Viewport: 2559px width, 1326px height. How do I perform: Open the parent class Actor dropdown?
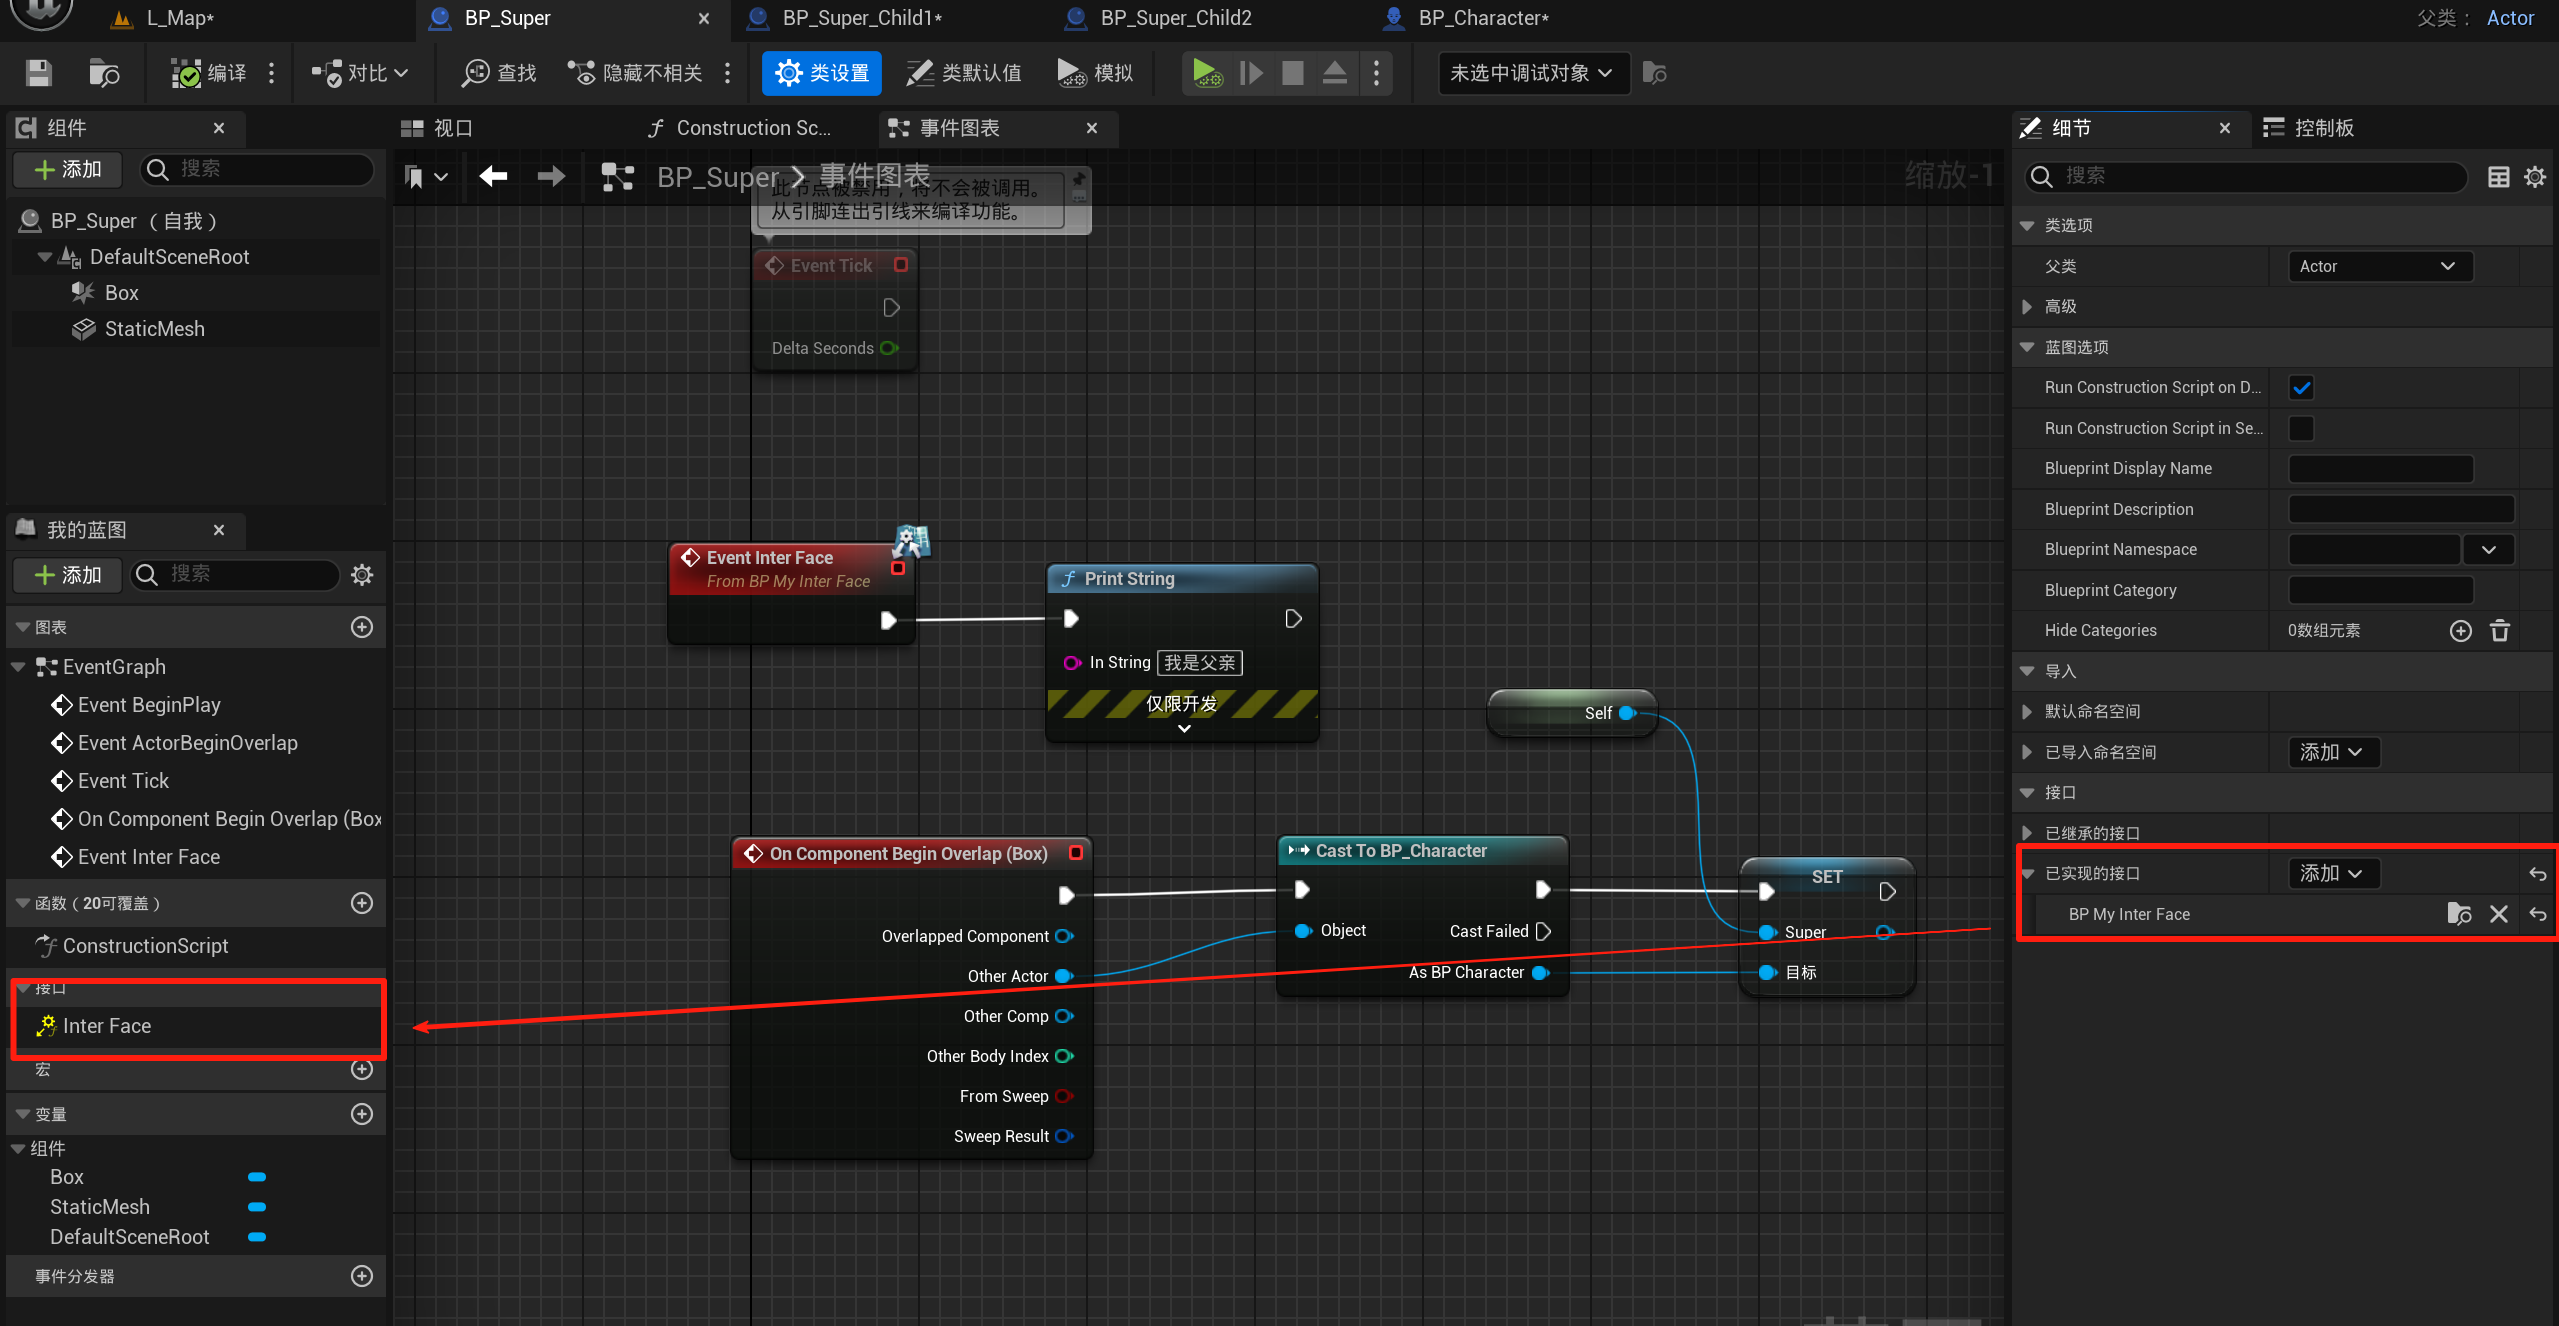click(2379, 266)
